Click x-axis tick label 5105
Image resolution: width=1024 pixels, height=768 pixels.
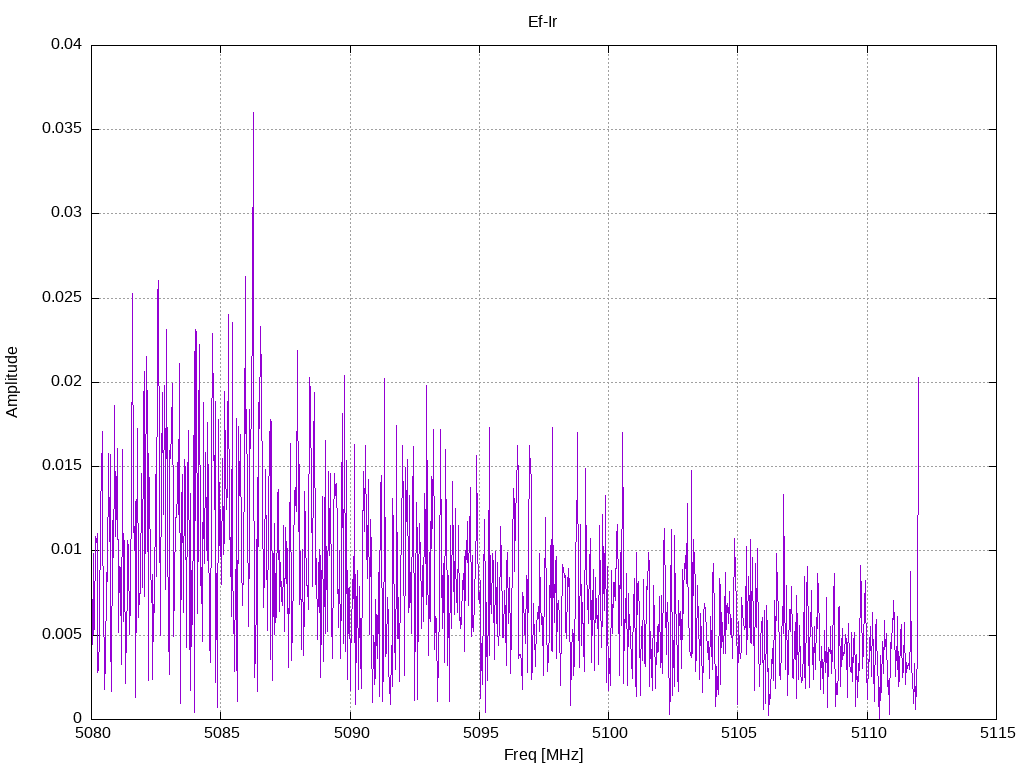(739, 733)
